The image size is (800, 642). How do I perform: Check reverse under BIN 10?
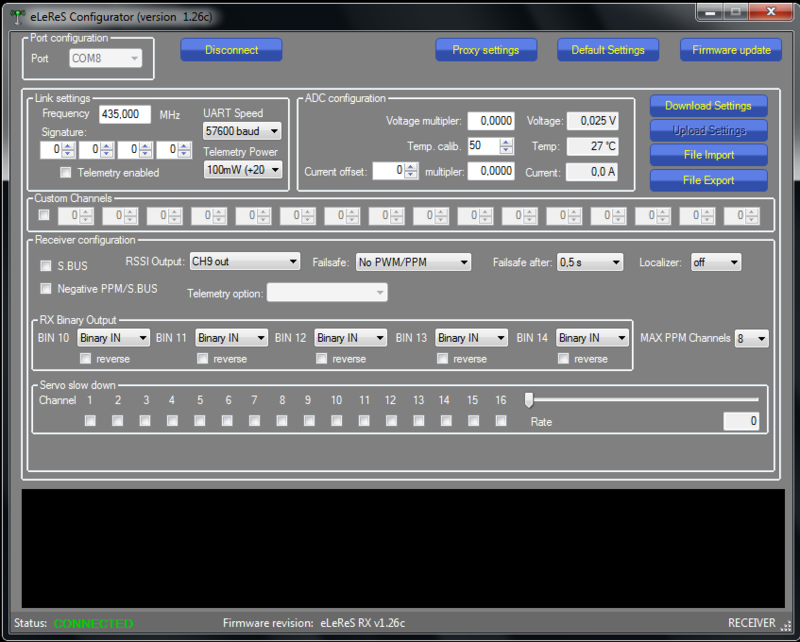[85, 359]
